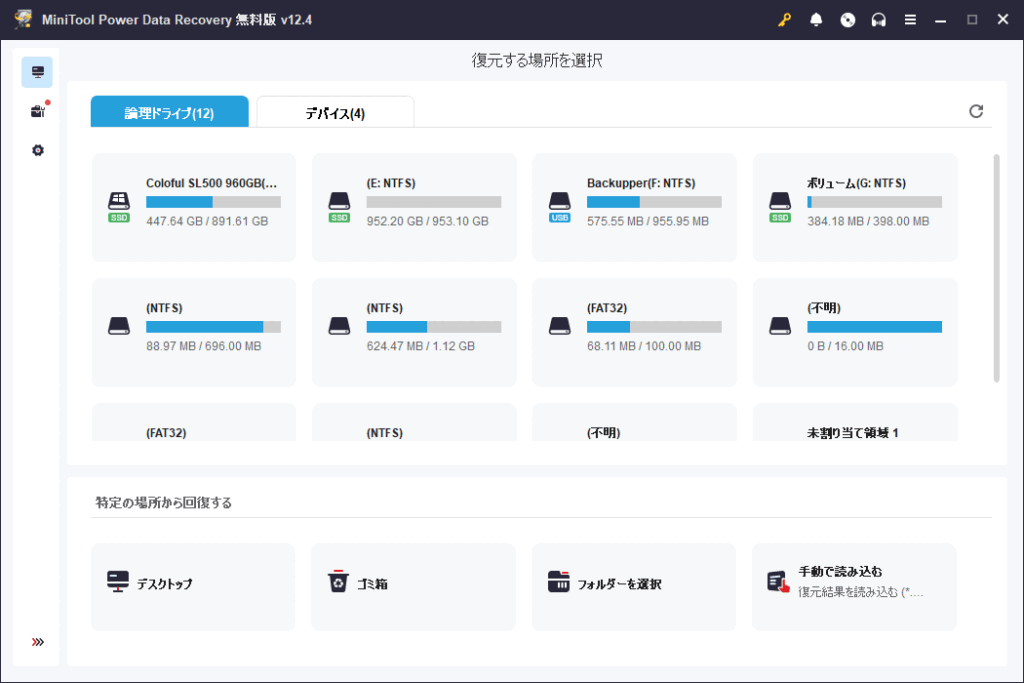Screen dimensions: 1024x683
Task: Open the notifications bell icon
Action: (816, 20)
